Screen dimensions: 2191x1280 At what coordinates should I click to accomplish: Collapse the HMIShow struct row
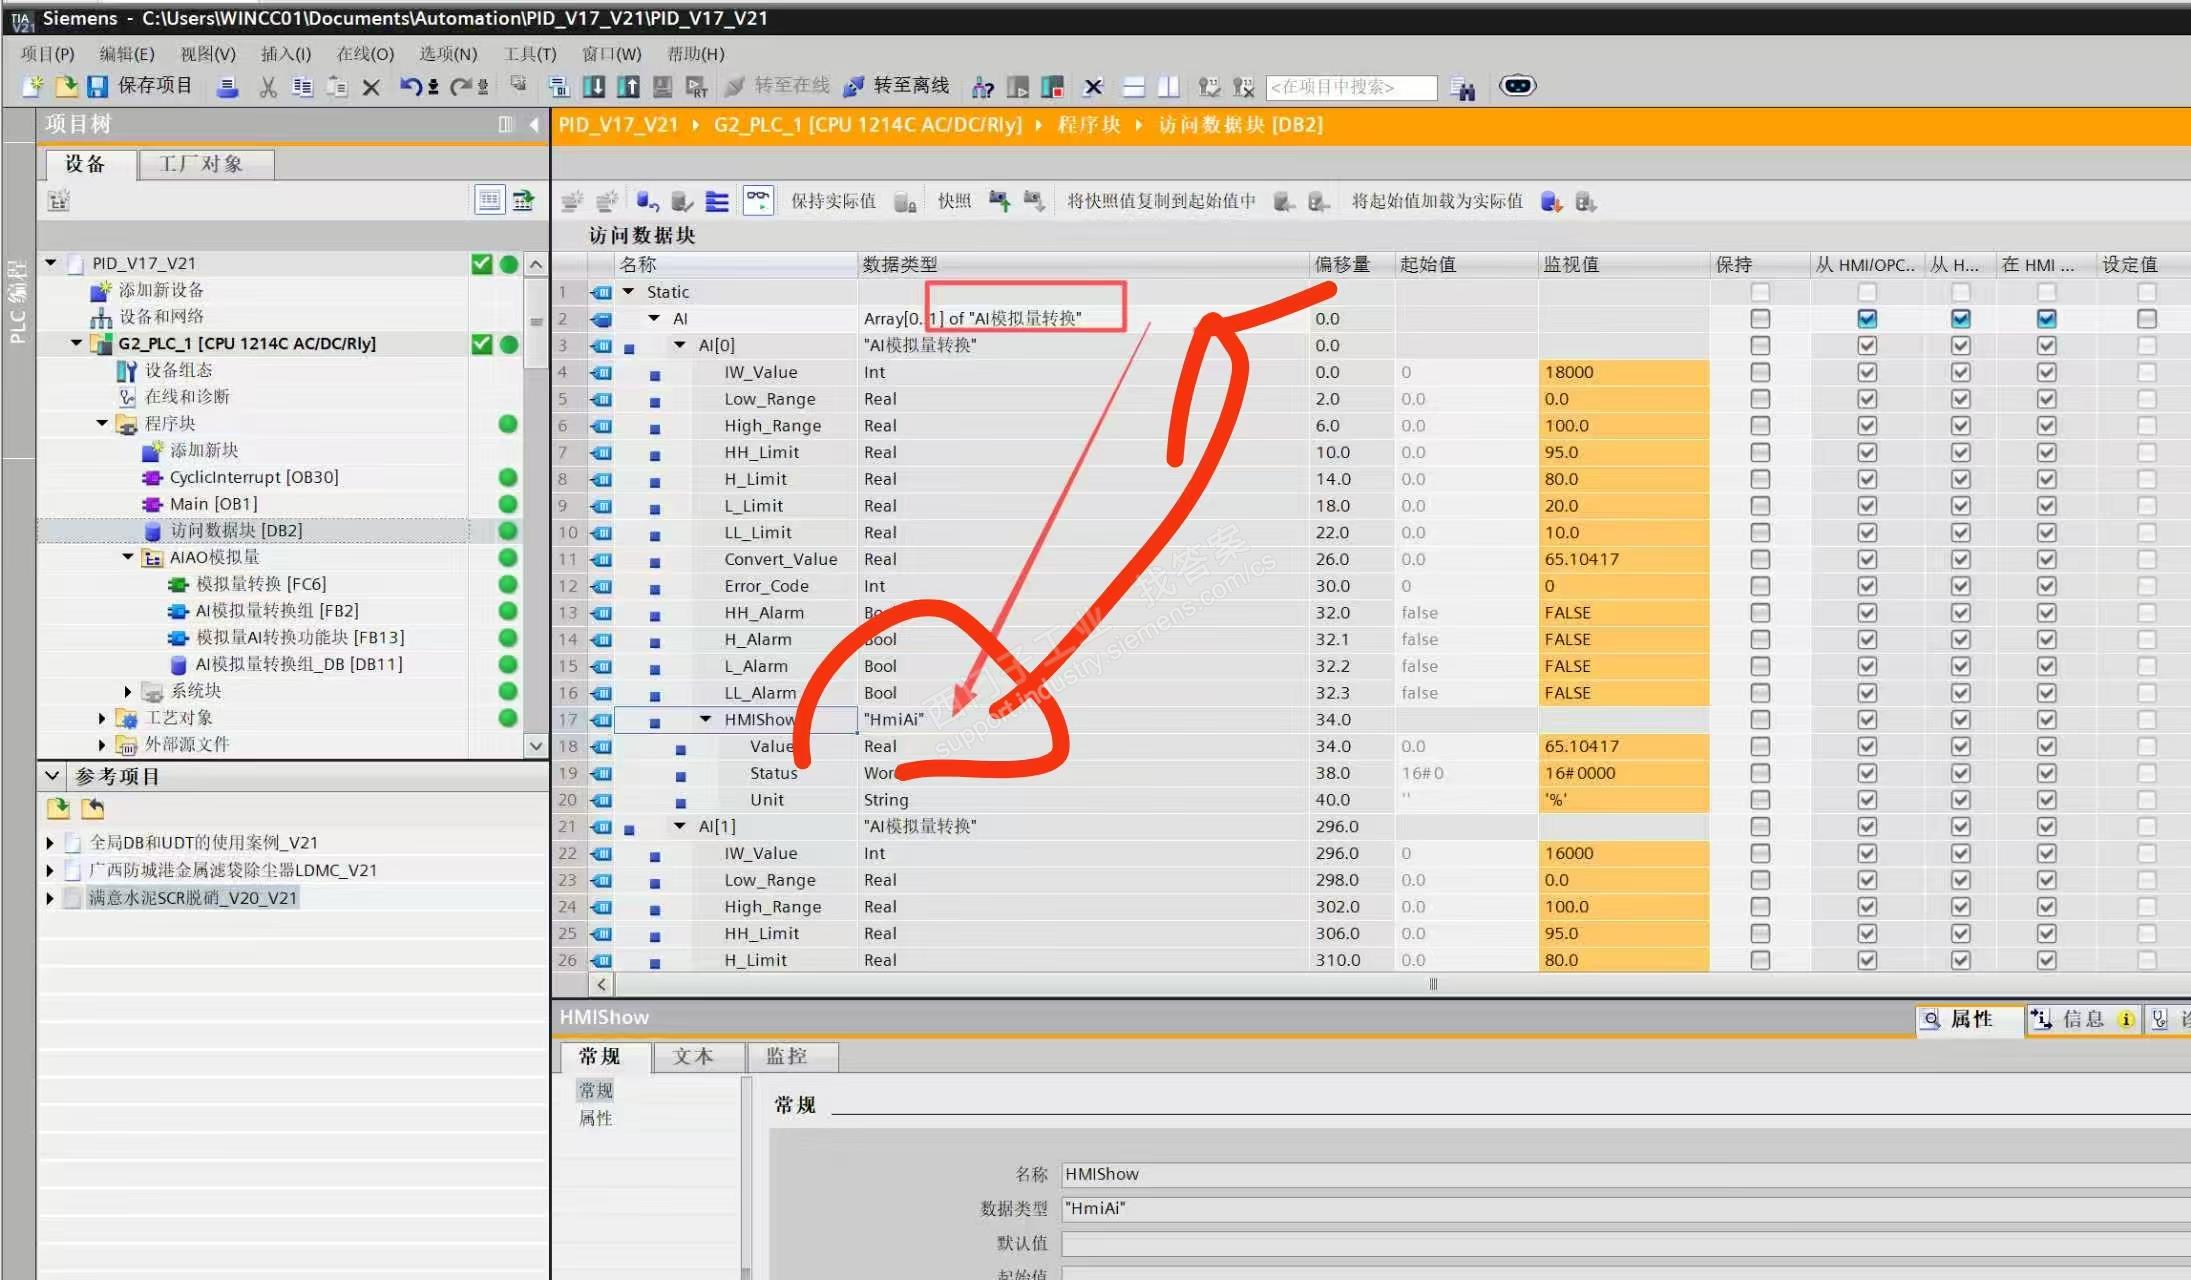click(705, 719)
